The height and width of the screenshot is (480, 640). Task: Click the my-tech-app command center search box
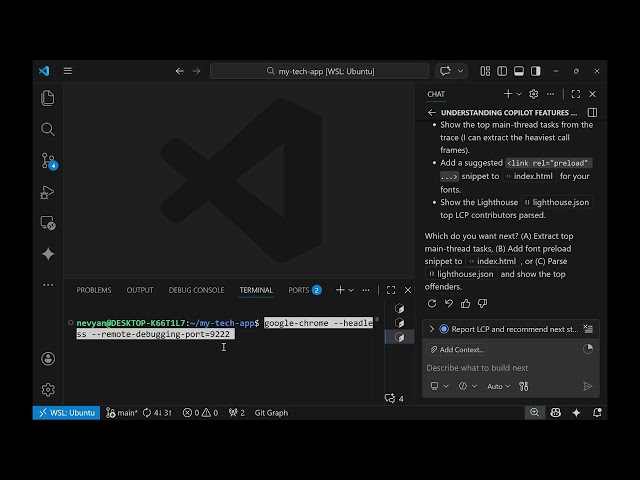point(320,71)
